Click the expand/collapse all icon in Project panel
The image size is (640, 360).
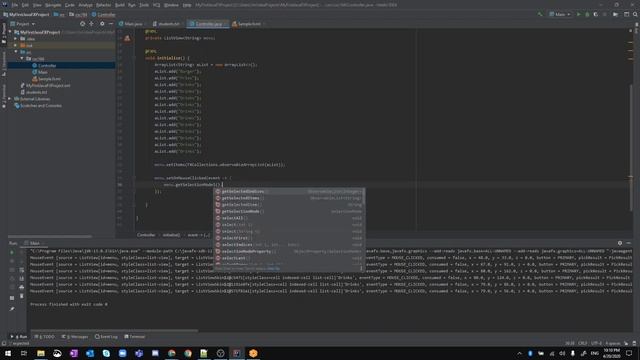point(91,24)
